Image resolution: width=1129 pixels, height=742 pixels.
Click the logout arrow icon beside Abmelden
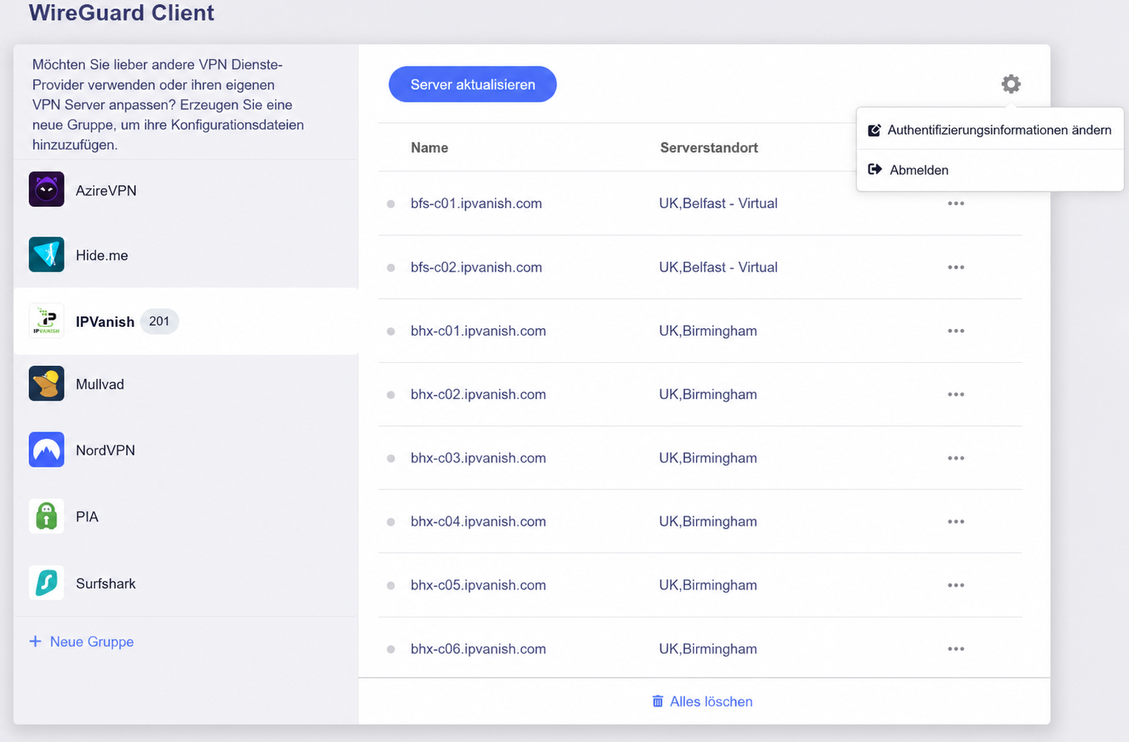875,169
